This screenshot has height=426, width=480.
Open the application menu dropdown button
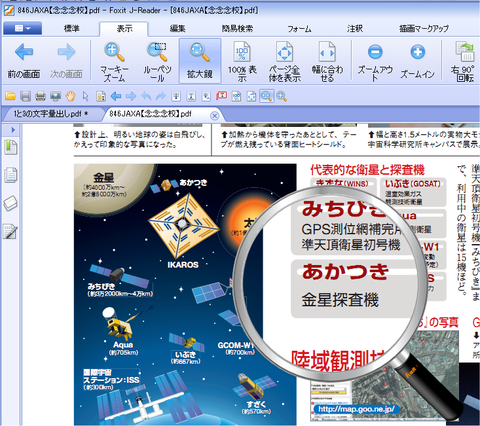tap(22, 28)
